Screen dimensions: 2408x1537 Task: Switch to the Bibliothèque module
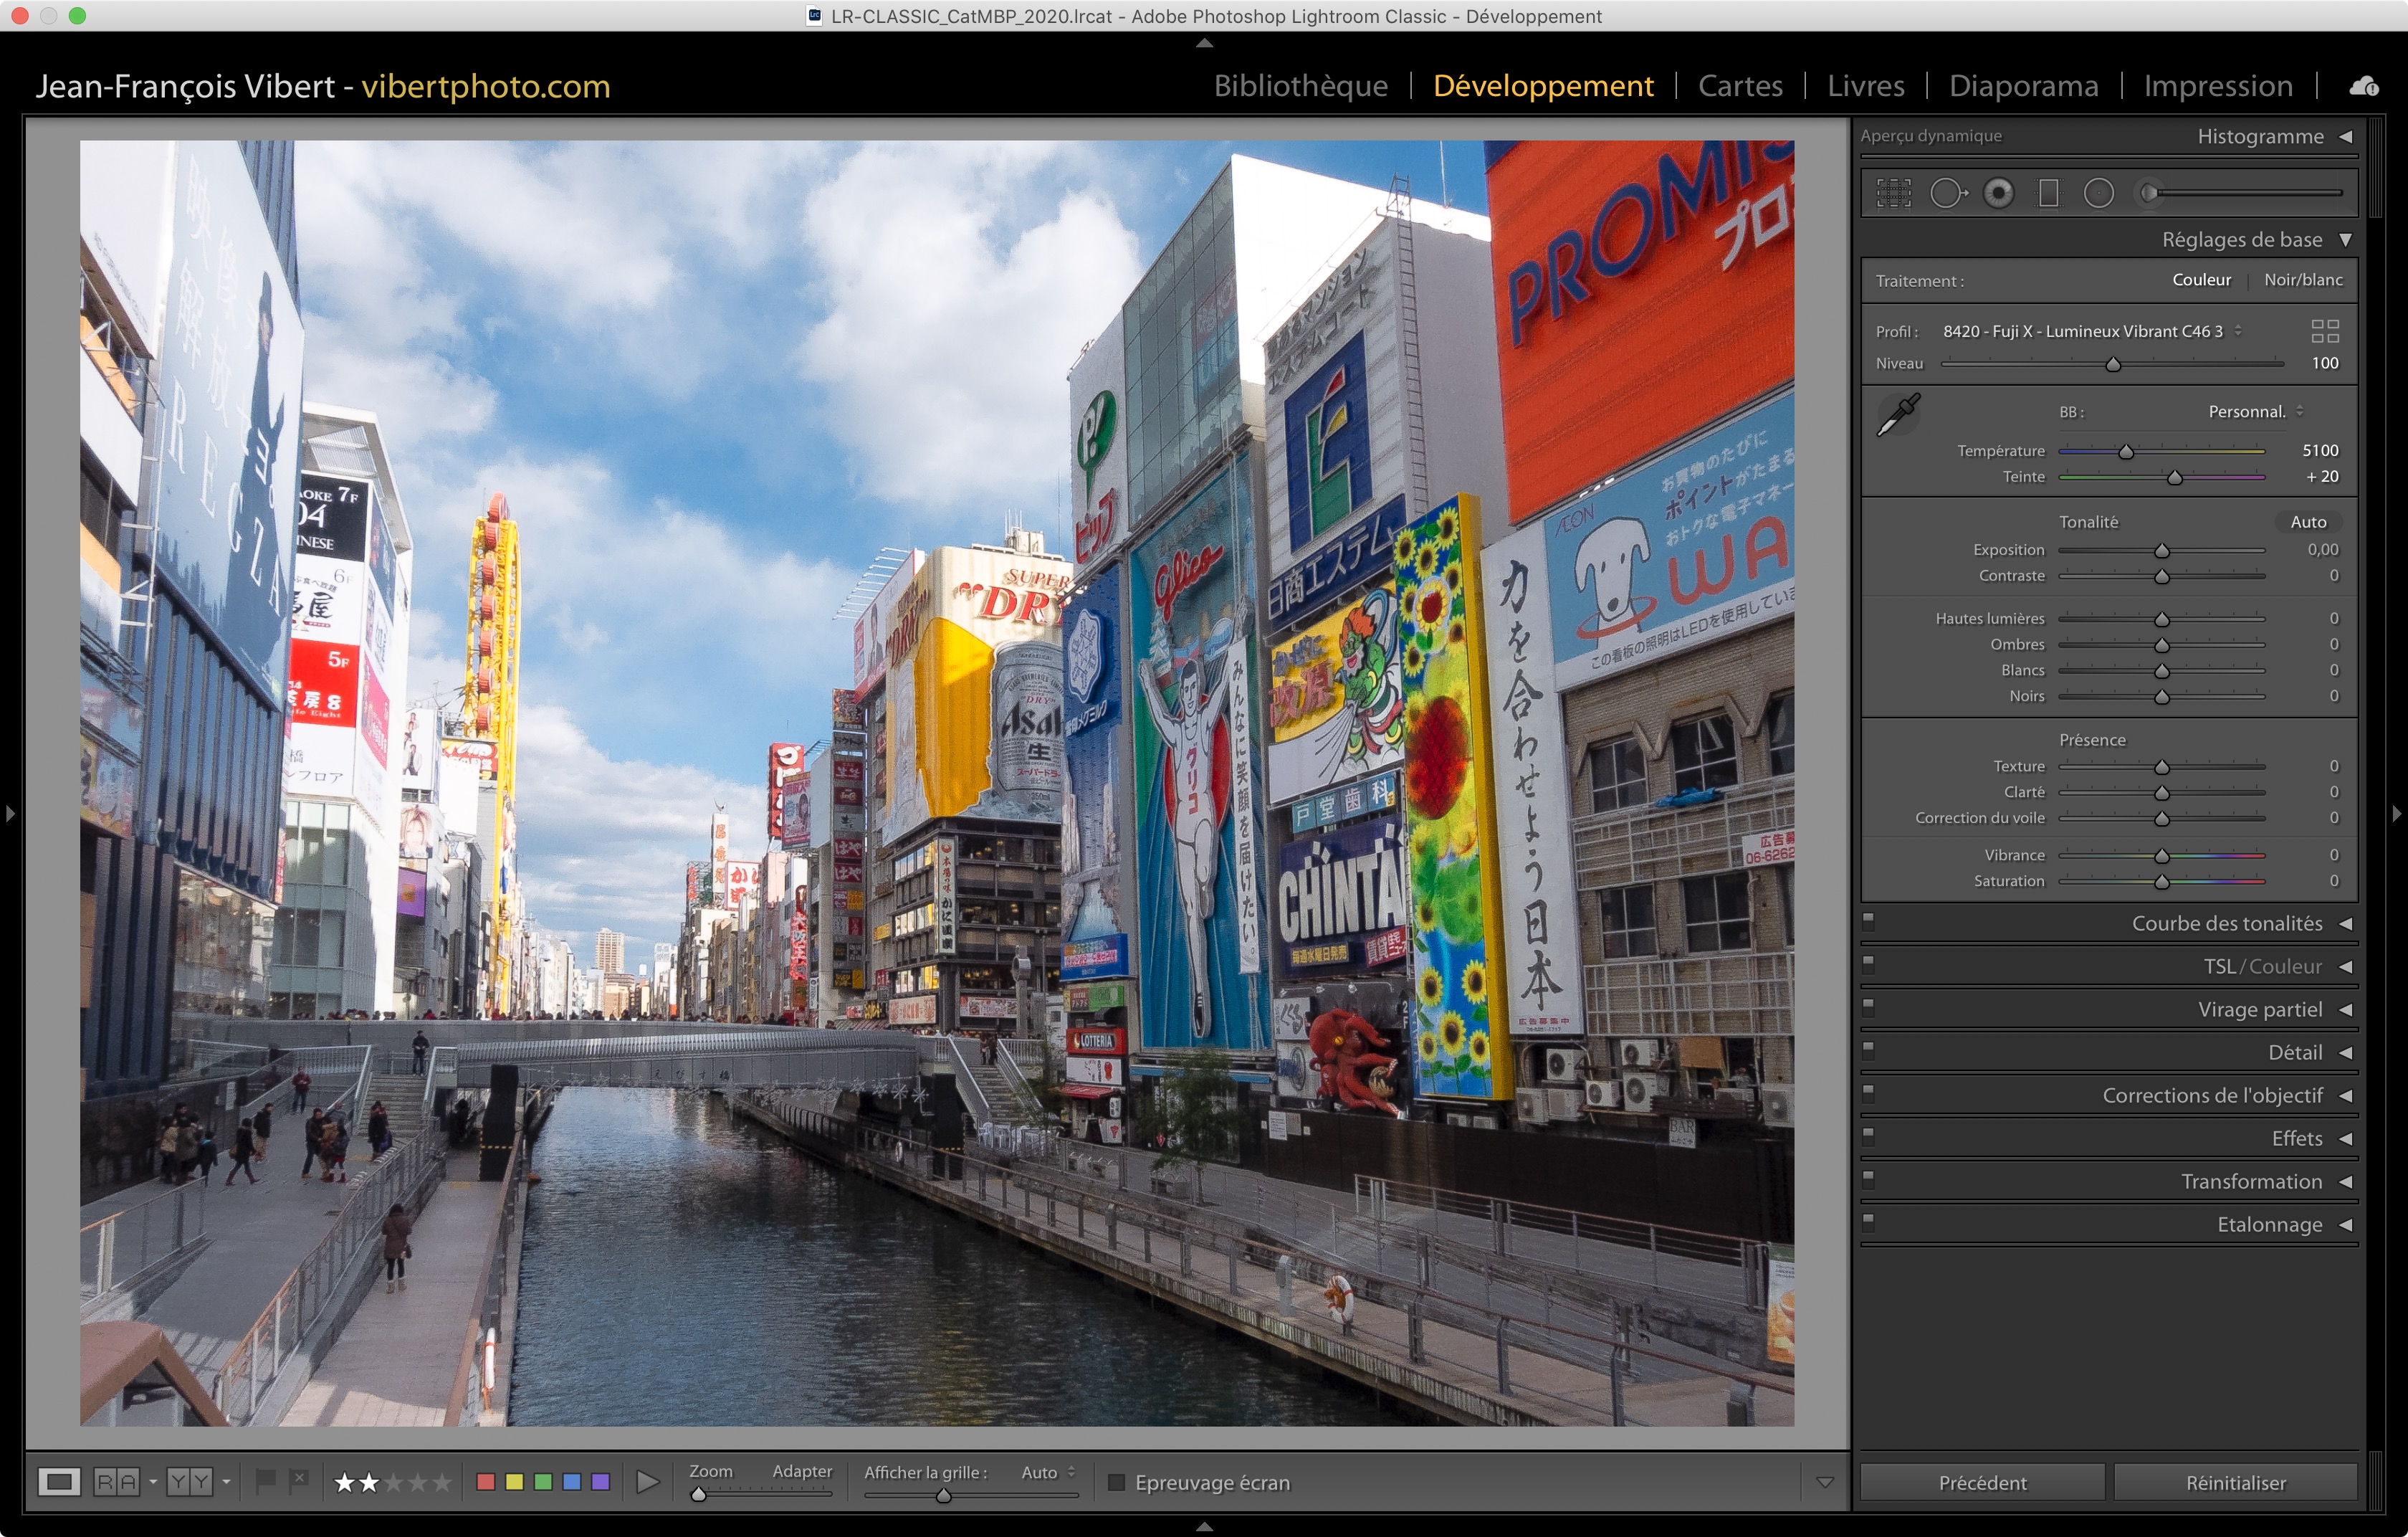[1300, 86]
